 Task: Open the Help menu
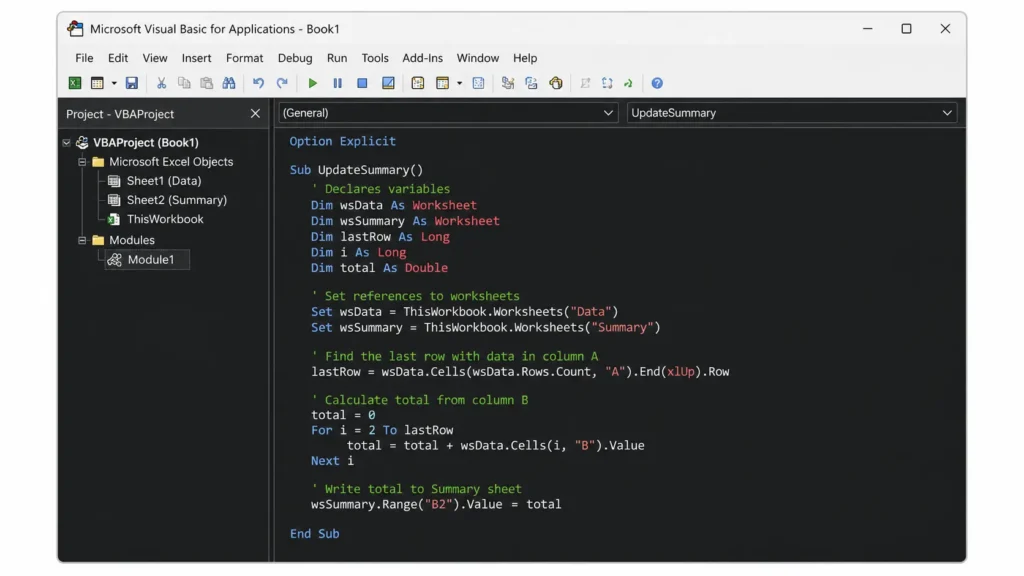coord(525,58)
